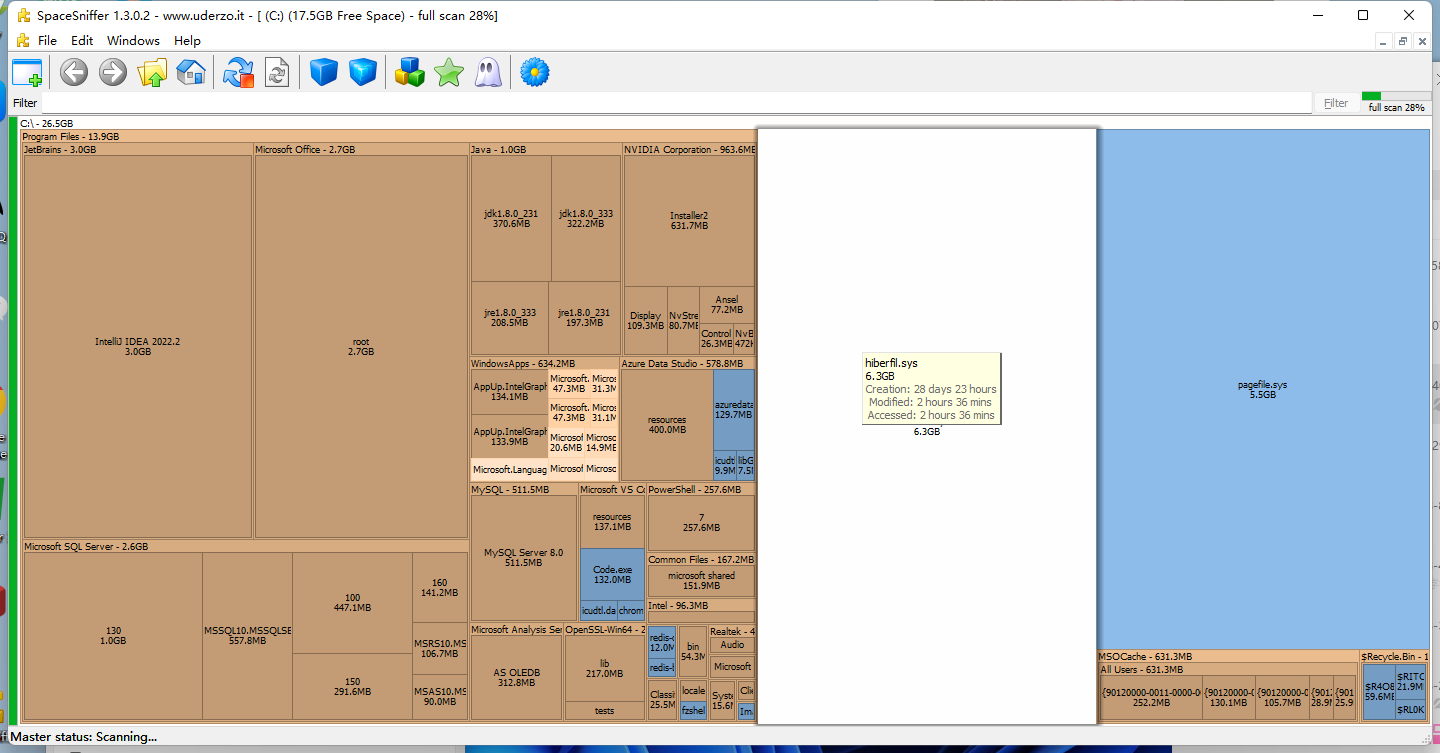This screenshot has width=1440, height=753.
Task: Select the Ansel 77.2MB block
Action: point(726,305)
